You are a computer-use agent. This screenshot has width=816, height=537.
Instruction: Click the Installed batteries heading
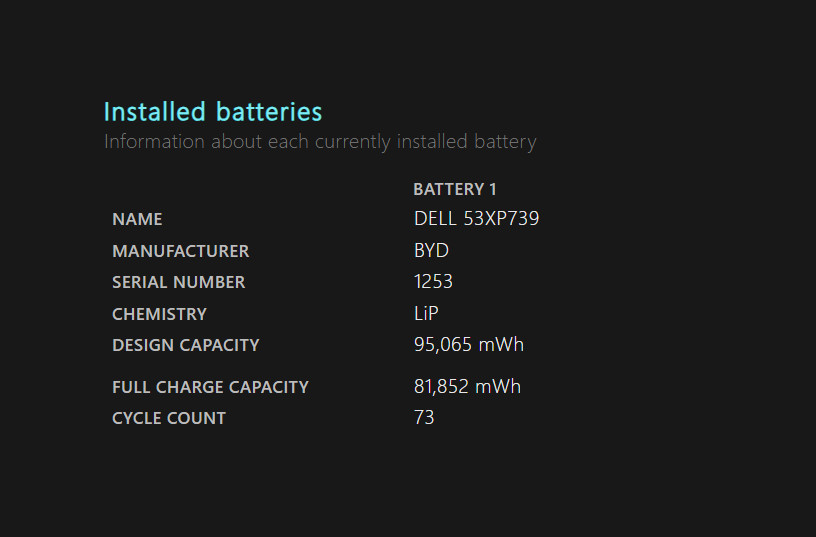213,112
